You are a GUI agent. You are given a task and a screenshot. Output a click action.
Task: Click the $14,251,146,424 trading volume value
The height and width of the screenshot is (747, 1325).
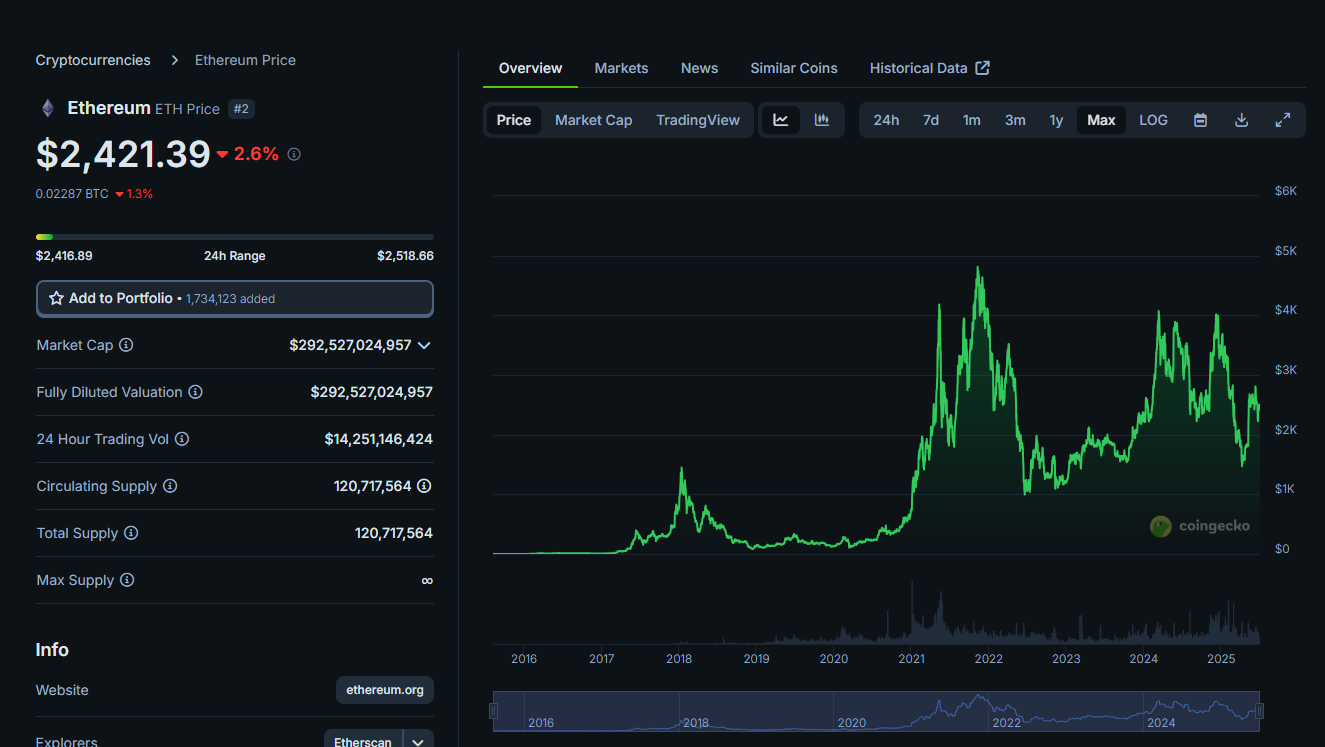click(x=378, y=439)
